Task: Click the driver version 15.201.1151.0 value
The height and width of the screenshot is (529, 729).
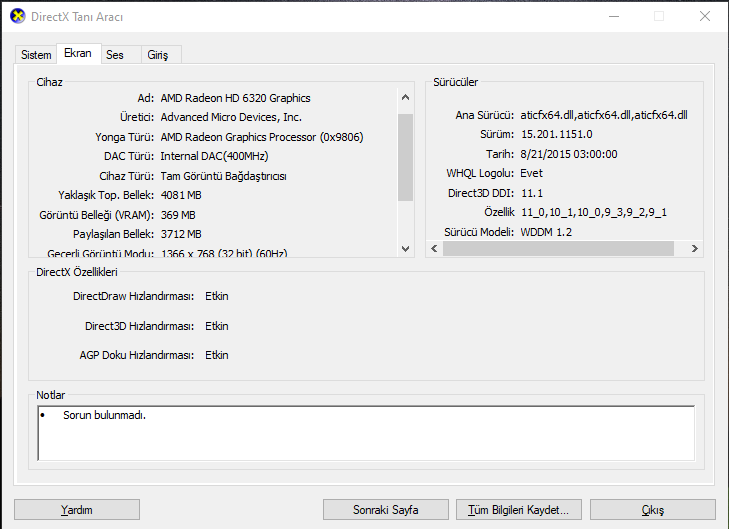Action: [556, 134]
